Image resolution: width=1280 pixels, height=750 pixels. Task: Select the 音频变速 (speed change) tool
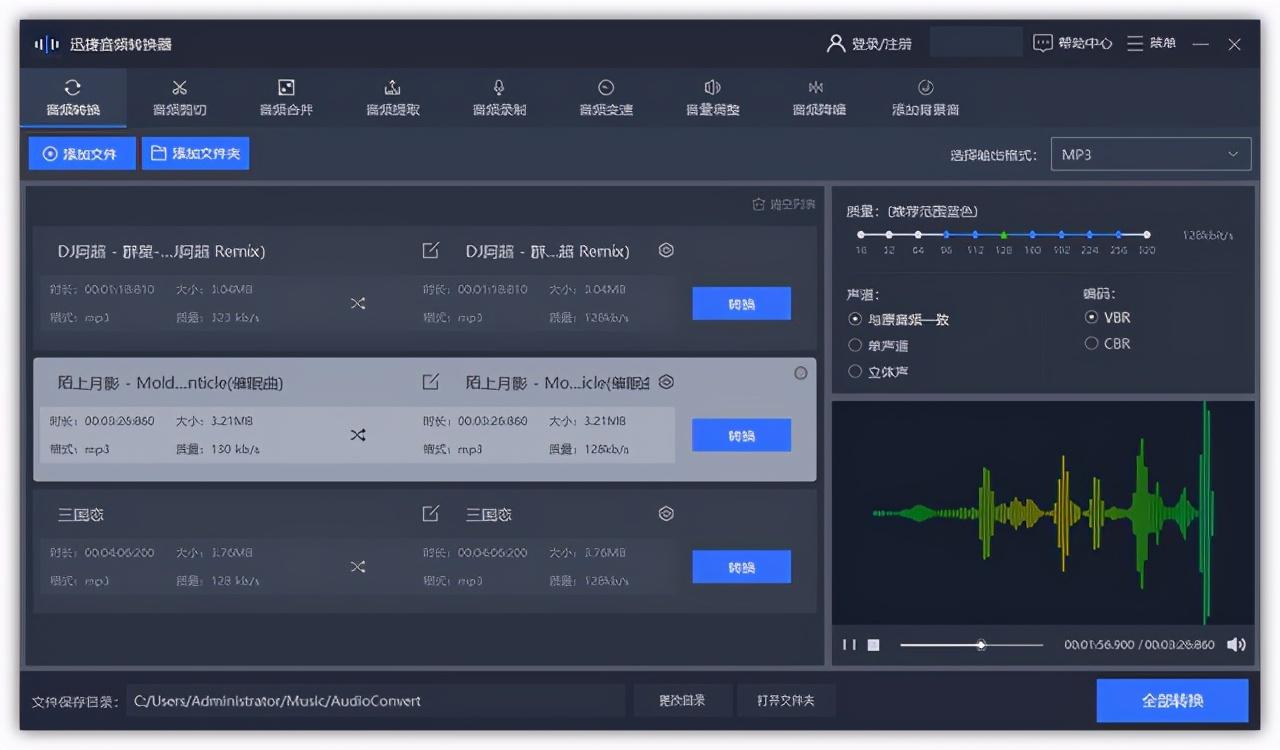click(x=605, y=97)
